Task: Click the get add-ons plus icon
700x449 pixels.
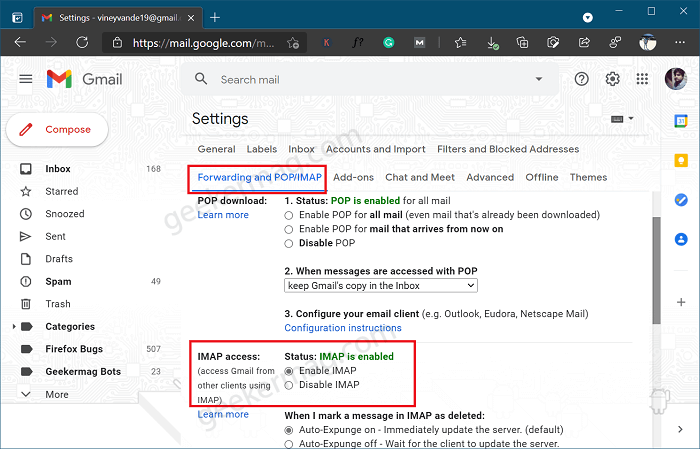Action: [681, 302]
